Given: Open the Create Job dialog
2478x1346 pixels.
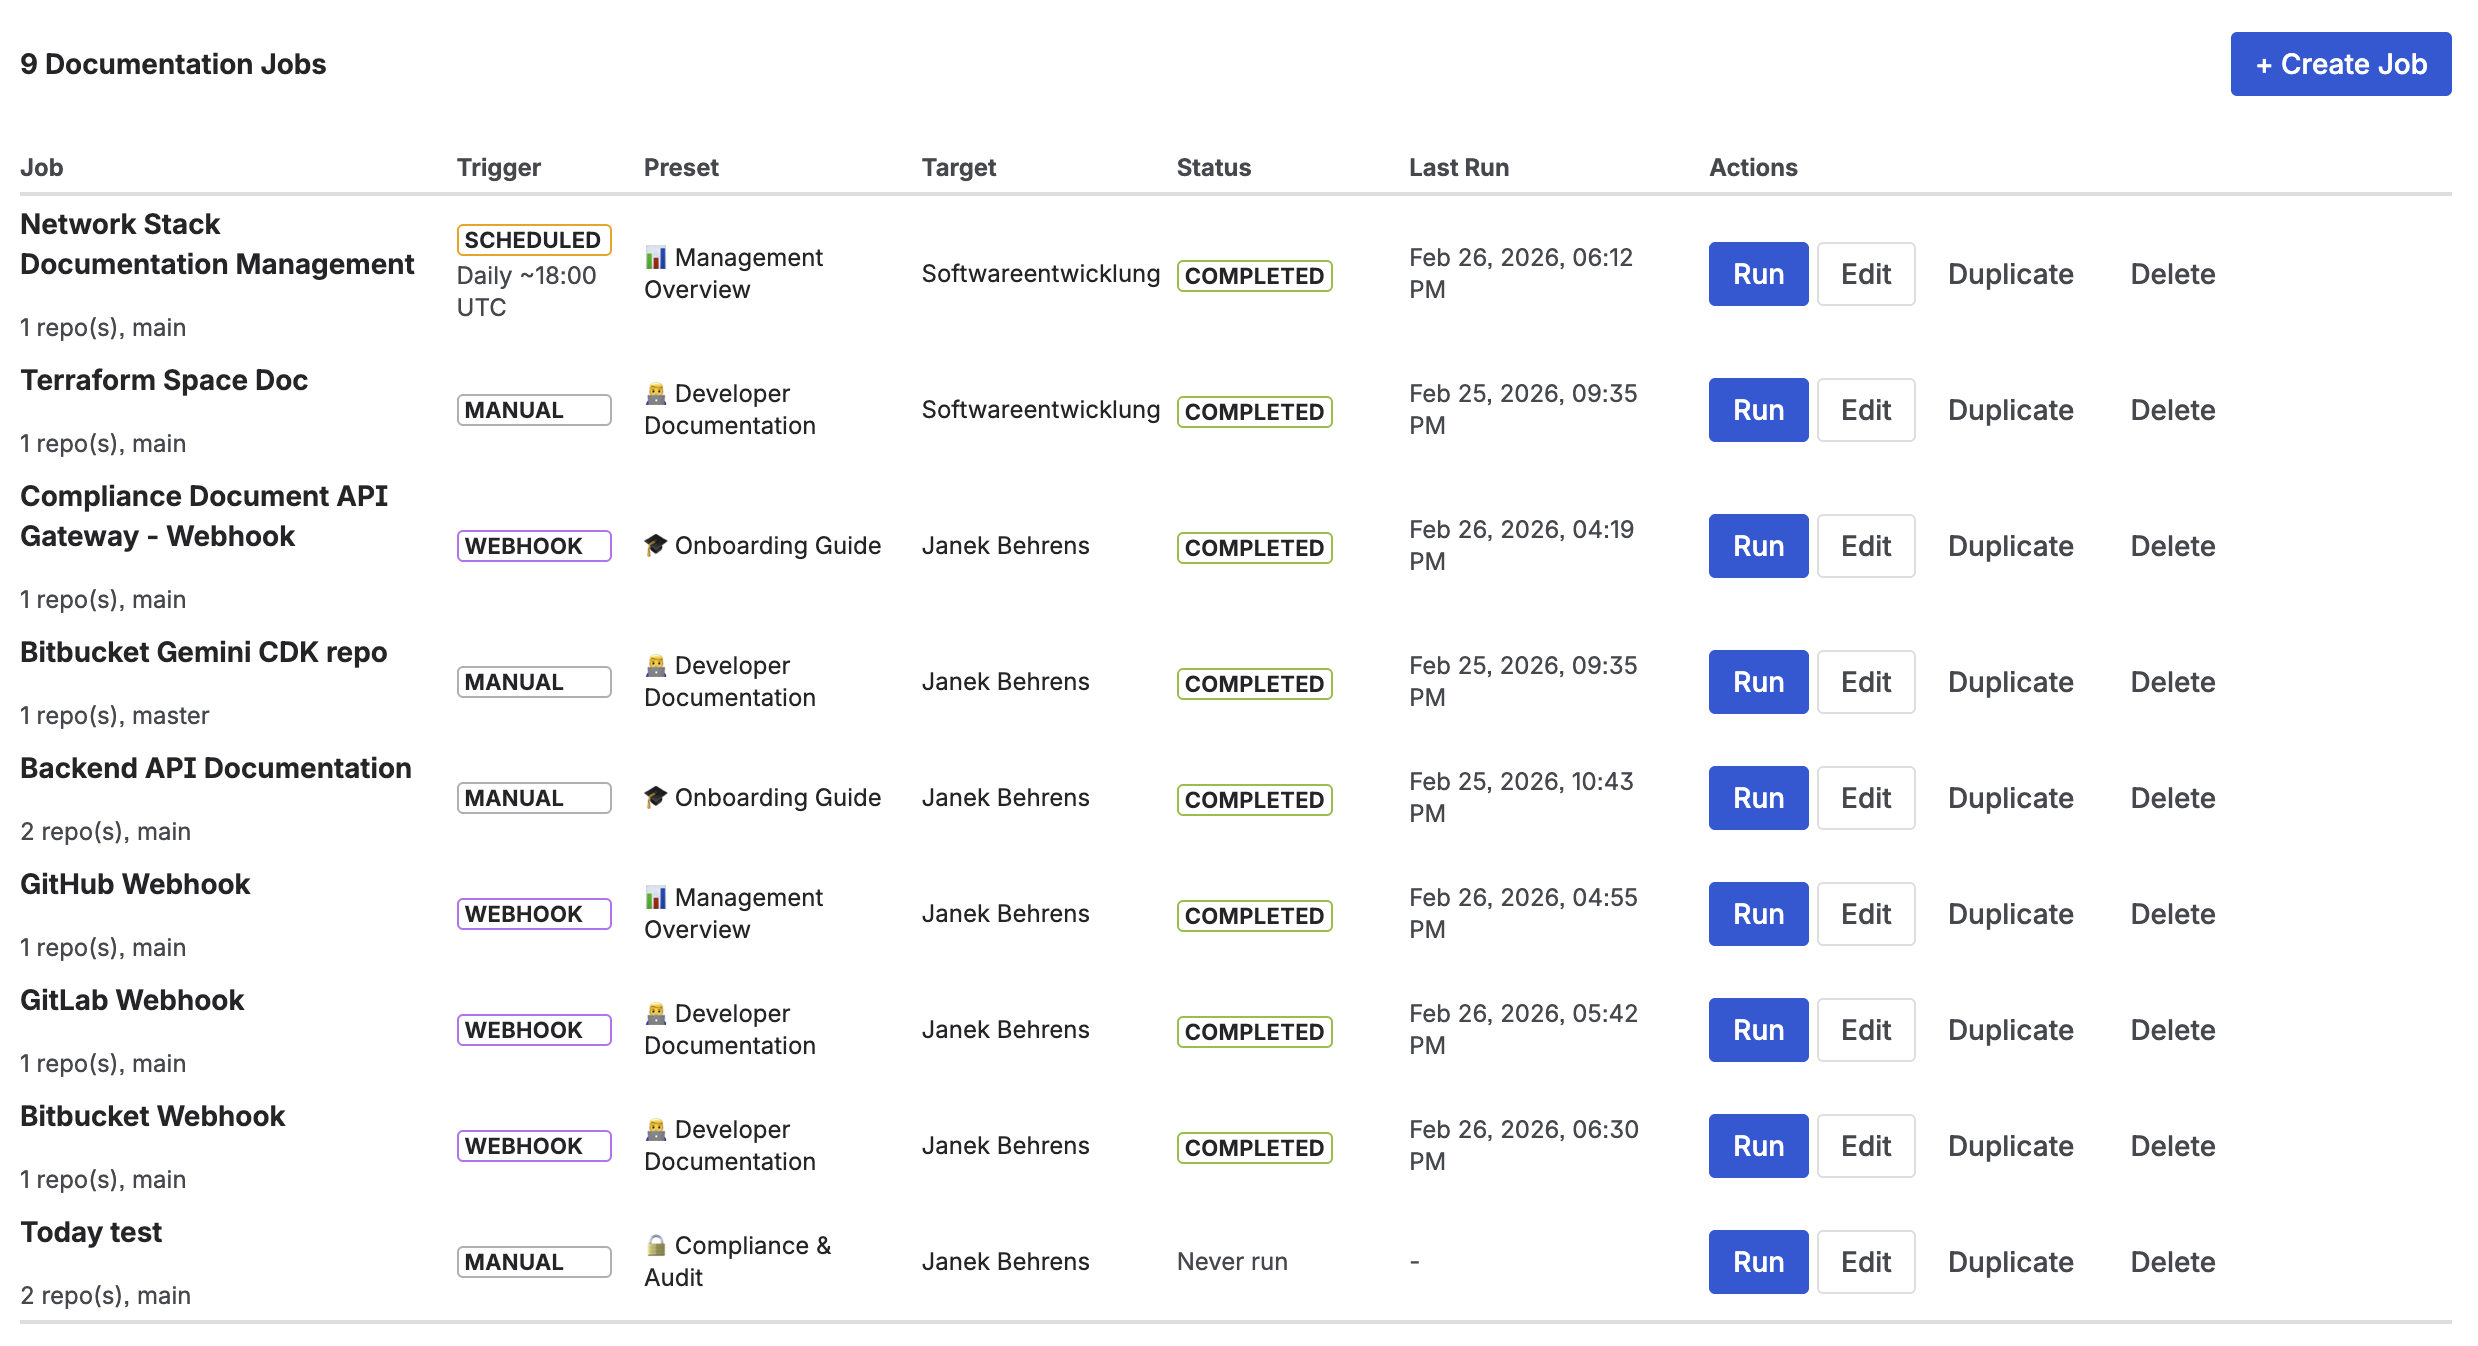Looking at the screenshot, I should point(2340,64).
